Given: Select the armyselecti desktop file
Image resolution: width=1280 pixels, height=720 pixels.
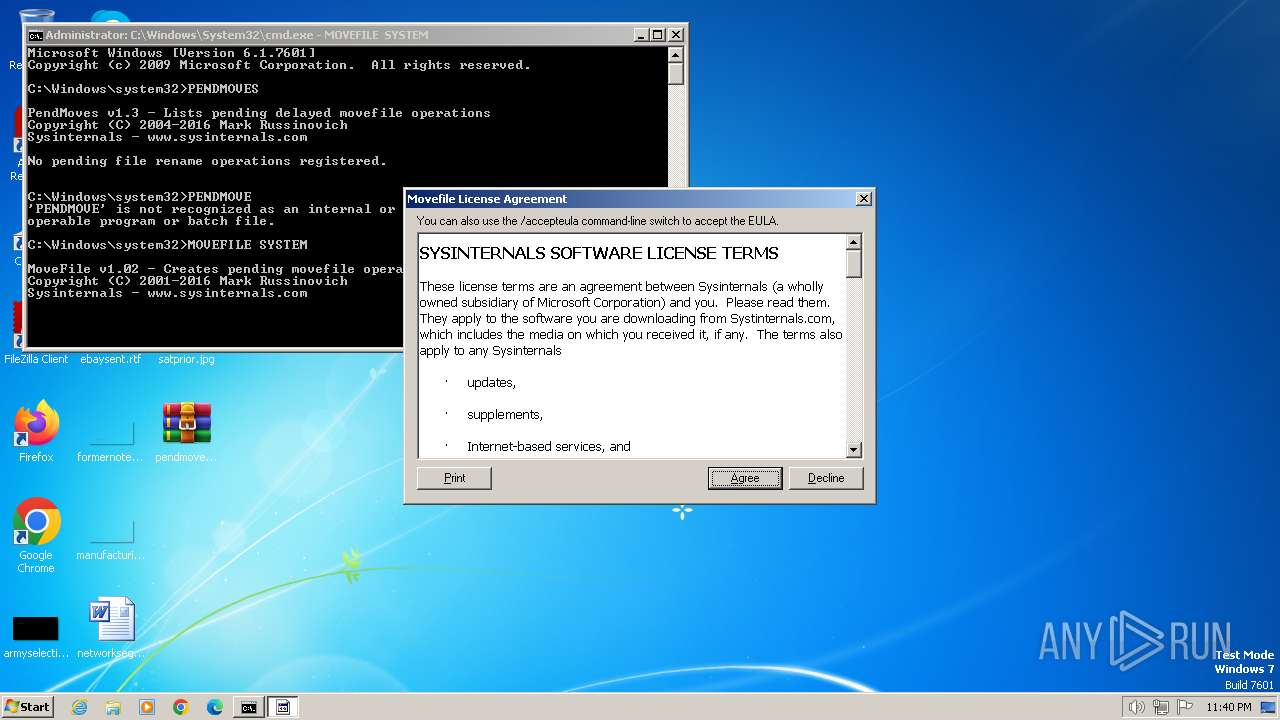Looking at the screenshot, I should (36, 636).
